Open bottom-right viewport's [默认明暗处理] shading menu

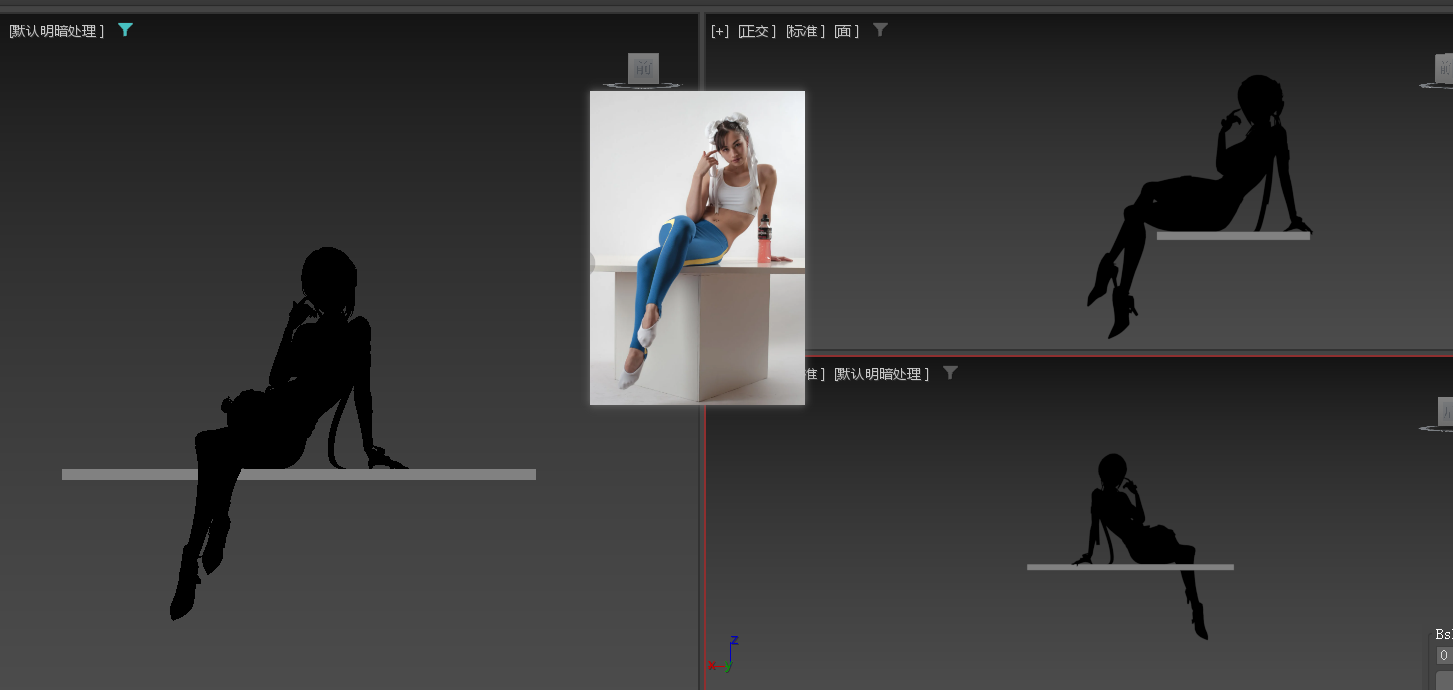pos(881,374)
